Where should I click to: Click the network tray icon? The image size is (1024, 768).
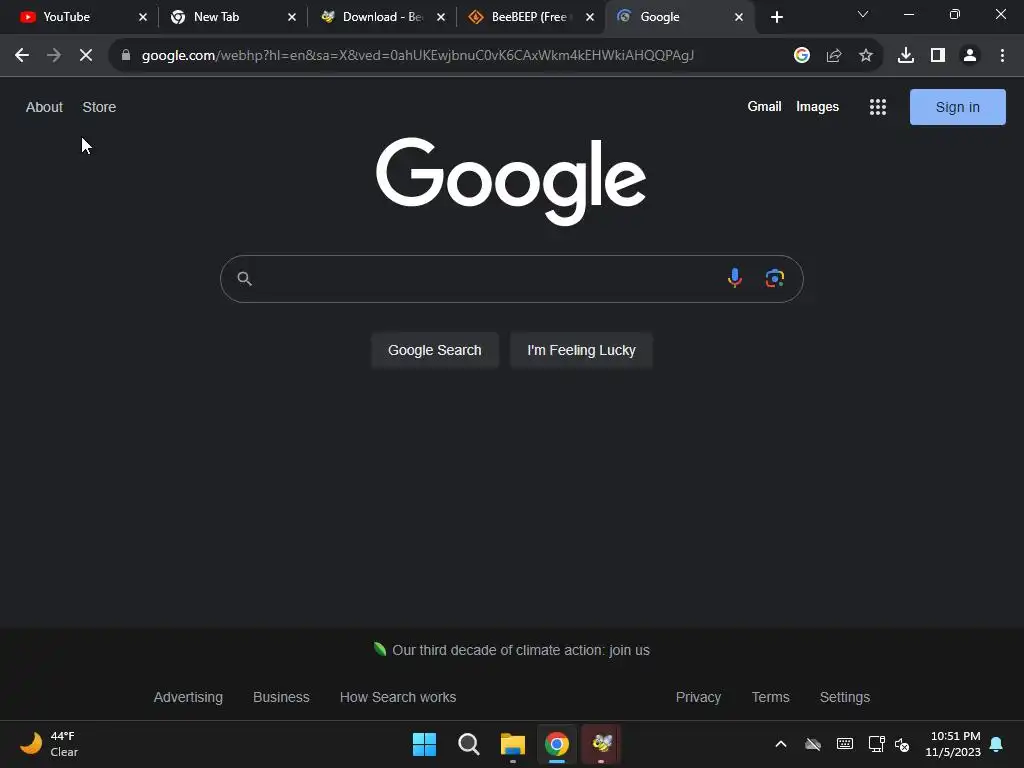(x=876, y=744)
